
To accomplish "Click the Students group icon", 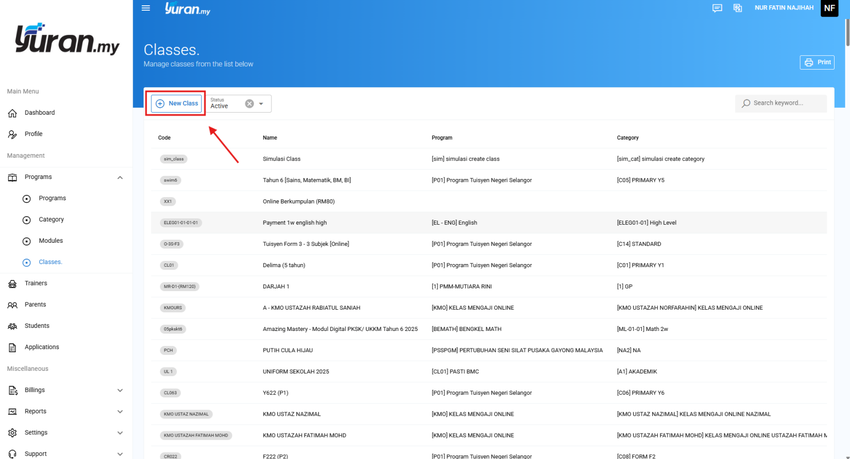I will tap(12, 326).
